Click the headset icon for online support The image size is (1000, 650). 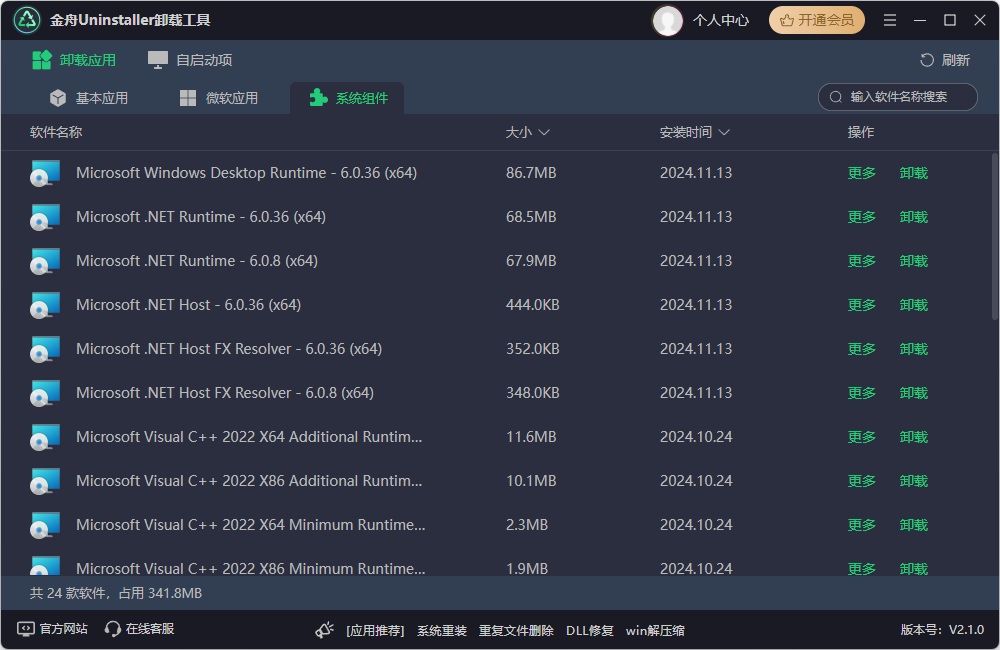pyautogui.click(x=113, y=629)
